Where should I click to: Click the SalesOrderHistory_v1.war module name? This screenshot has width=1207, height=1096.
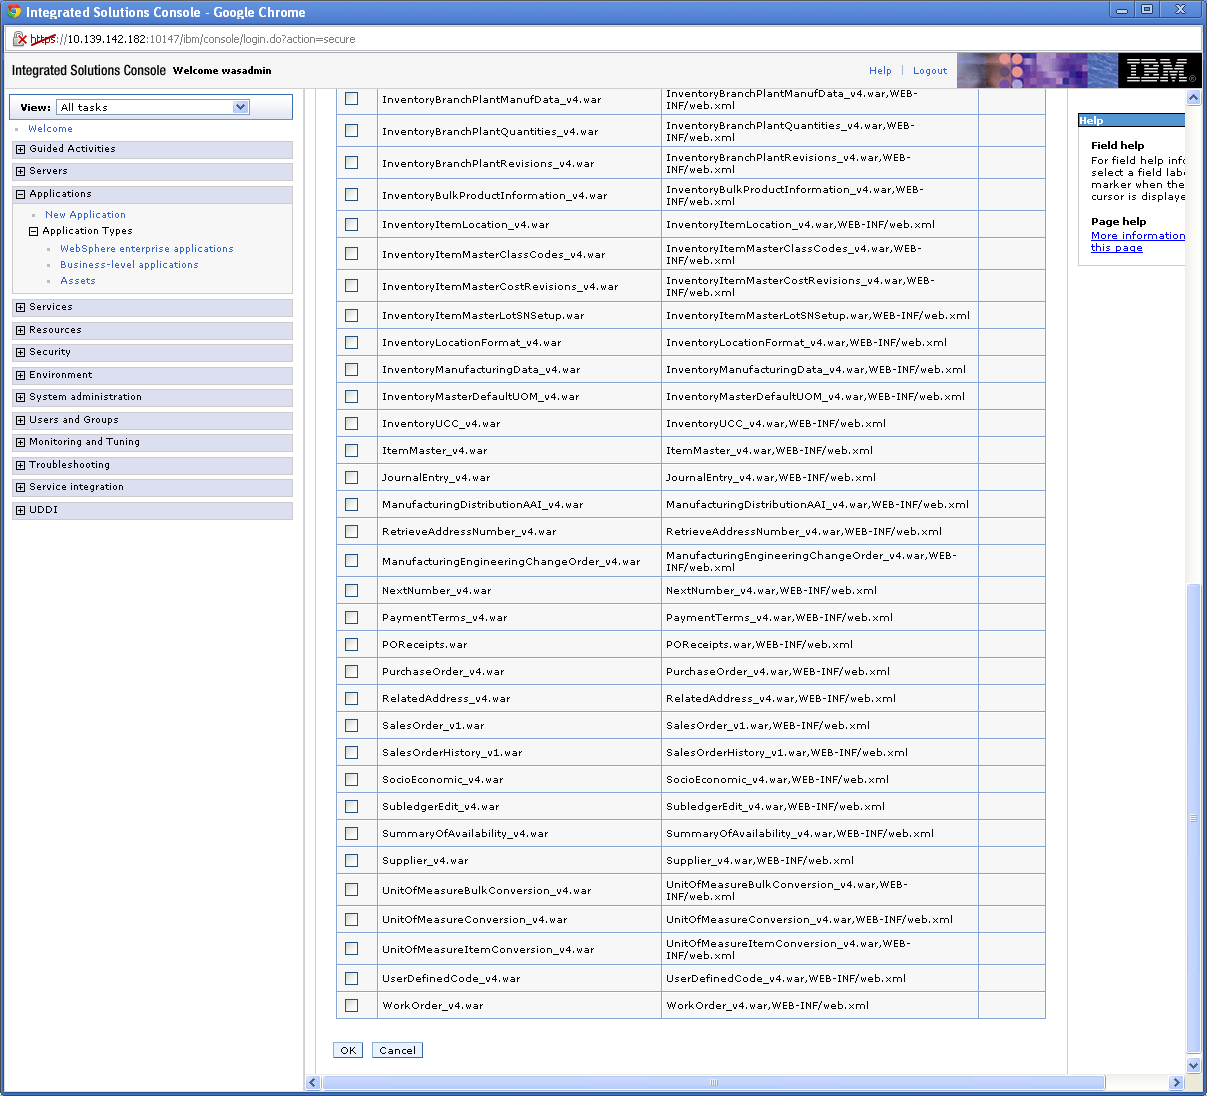click(452, 753)
